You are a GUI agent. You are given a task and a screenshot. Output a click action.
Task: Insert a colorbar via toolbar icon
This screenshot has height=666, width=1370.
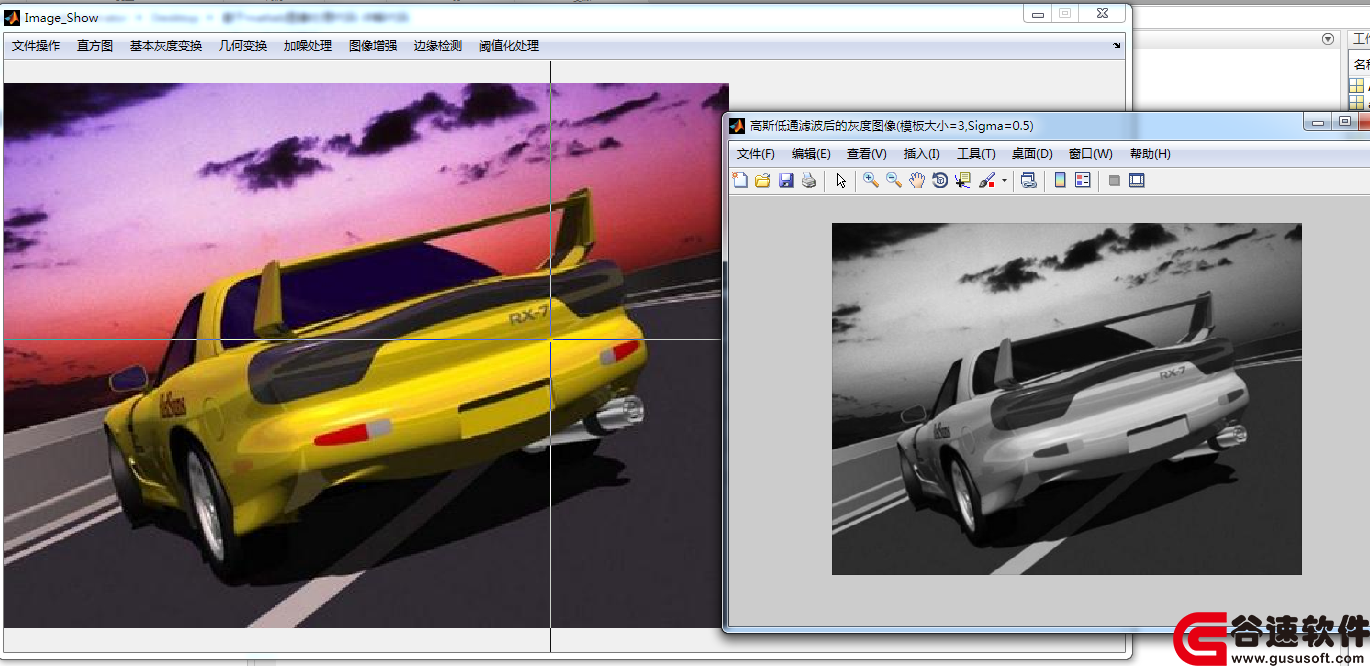(1060, 181)
